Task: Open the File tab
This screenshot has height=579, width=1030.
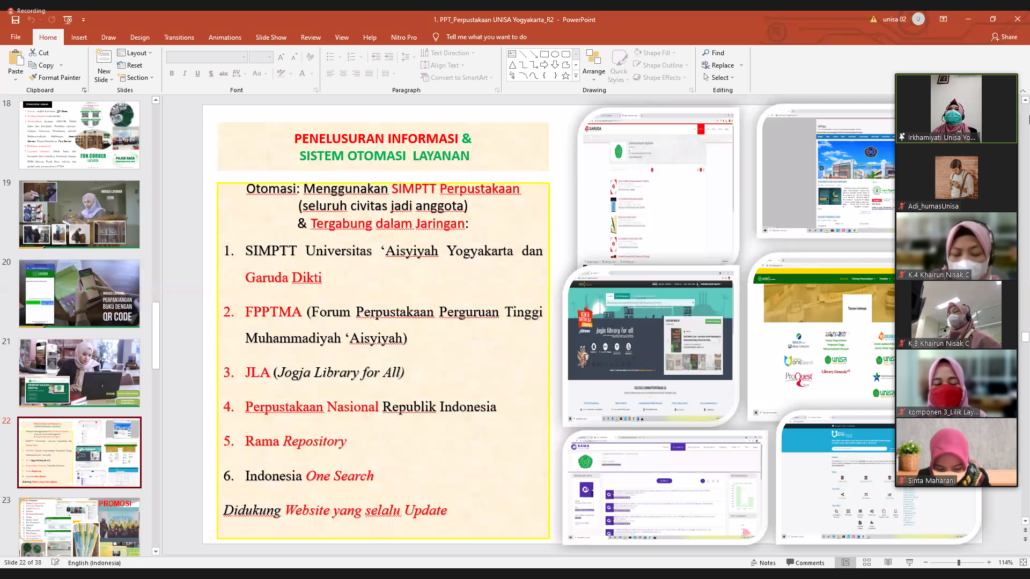Action: tap(16, 37)
